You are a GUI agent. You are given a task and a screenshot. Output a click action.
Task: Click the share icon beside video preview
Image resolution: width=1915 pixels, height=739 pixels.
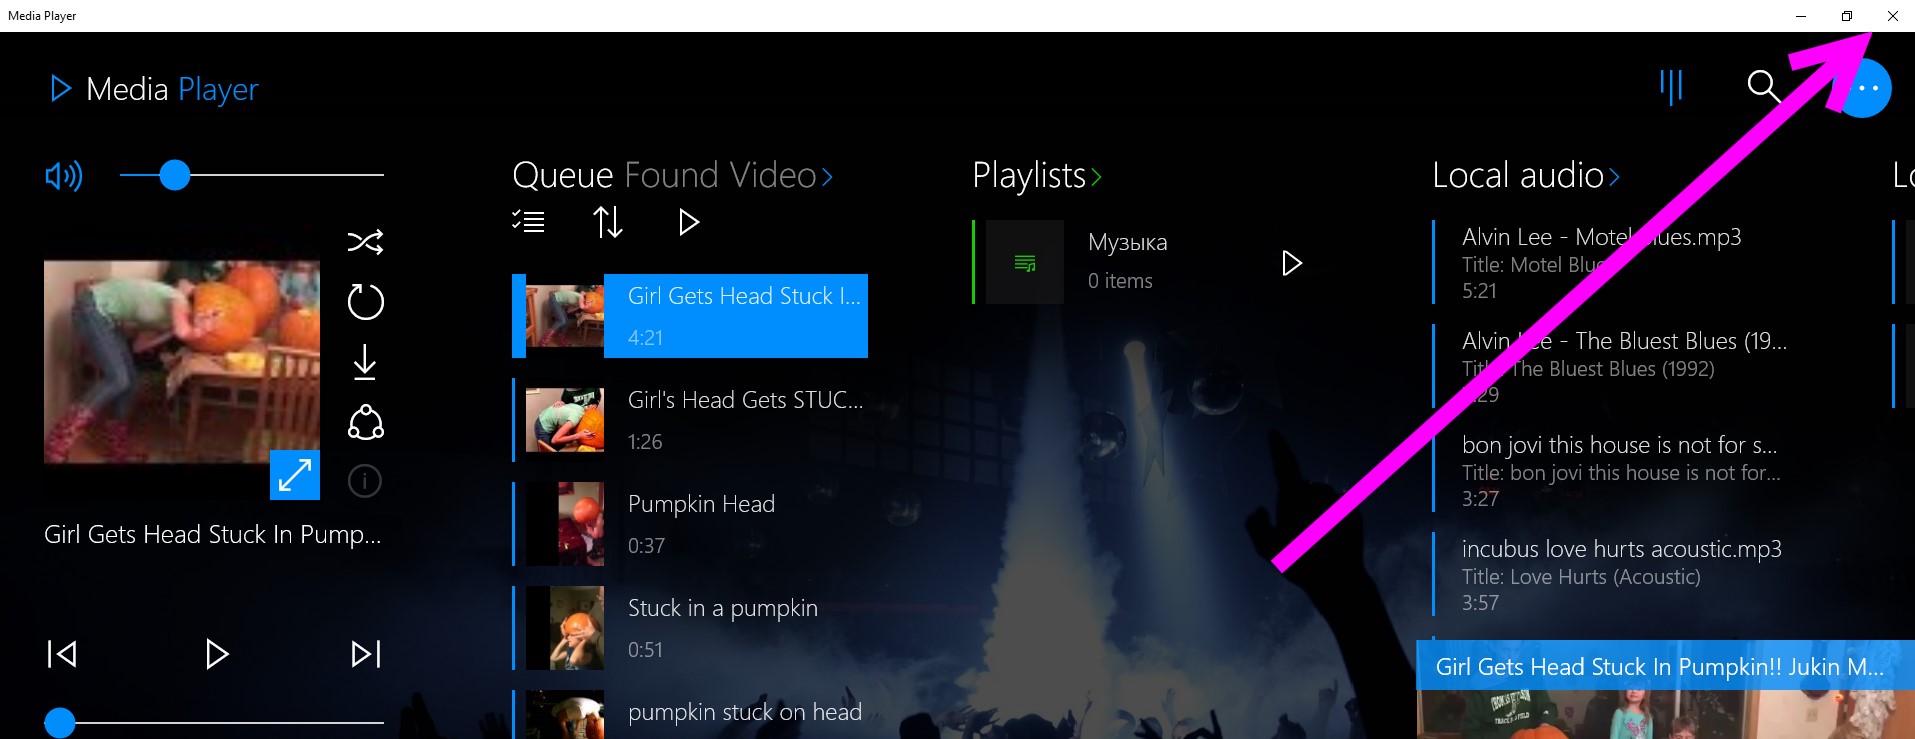(365, 422)
